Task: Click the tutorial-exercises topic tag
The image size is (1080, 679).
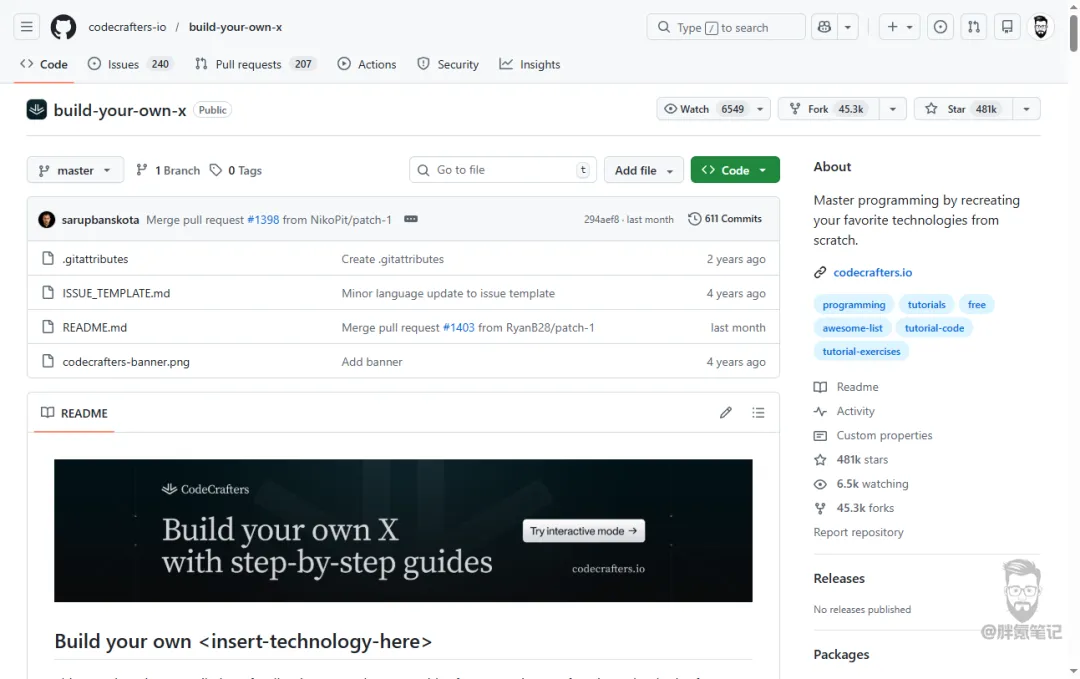Action: pos(861,351)
